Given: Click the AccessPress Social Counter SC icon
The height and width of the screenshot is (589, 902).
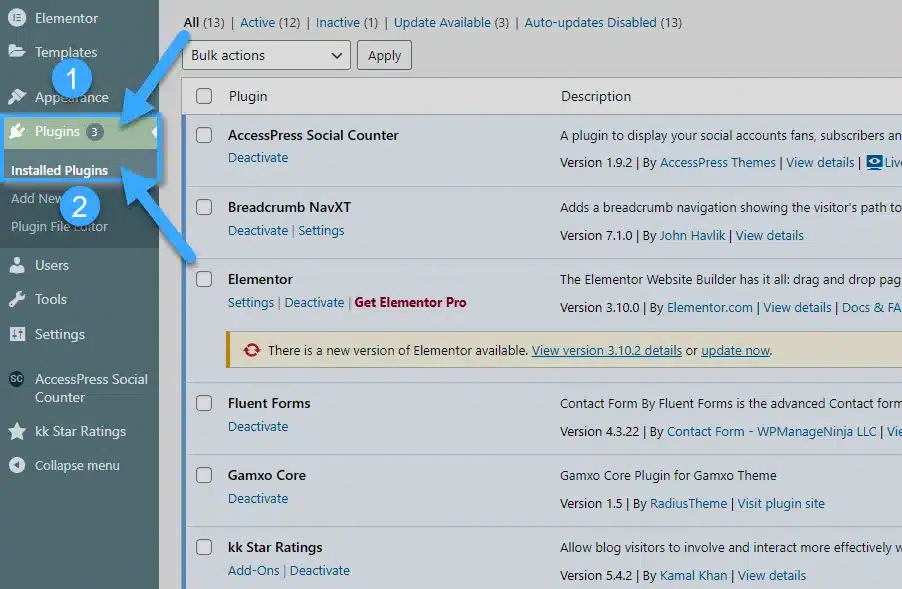Looking at the screenshot, I should click(x=17, y=379).
